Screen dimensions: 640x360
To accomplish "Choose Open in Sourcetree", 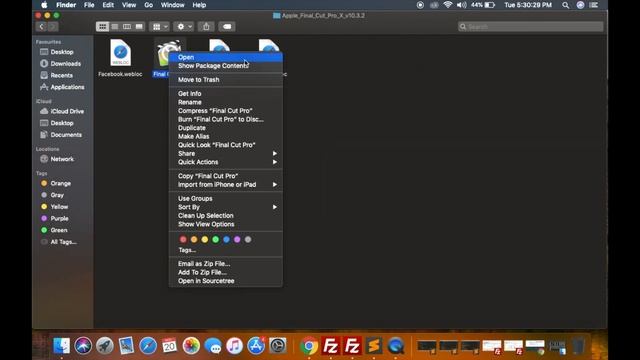I will click(226, 281).
